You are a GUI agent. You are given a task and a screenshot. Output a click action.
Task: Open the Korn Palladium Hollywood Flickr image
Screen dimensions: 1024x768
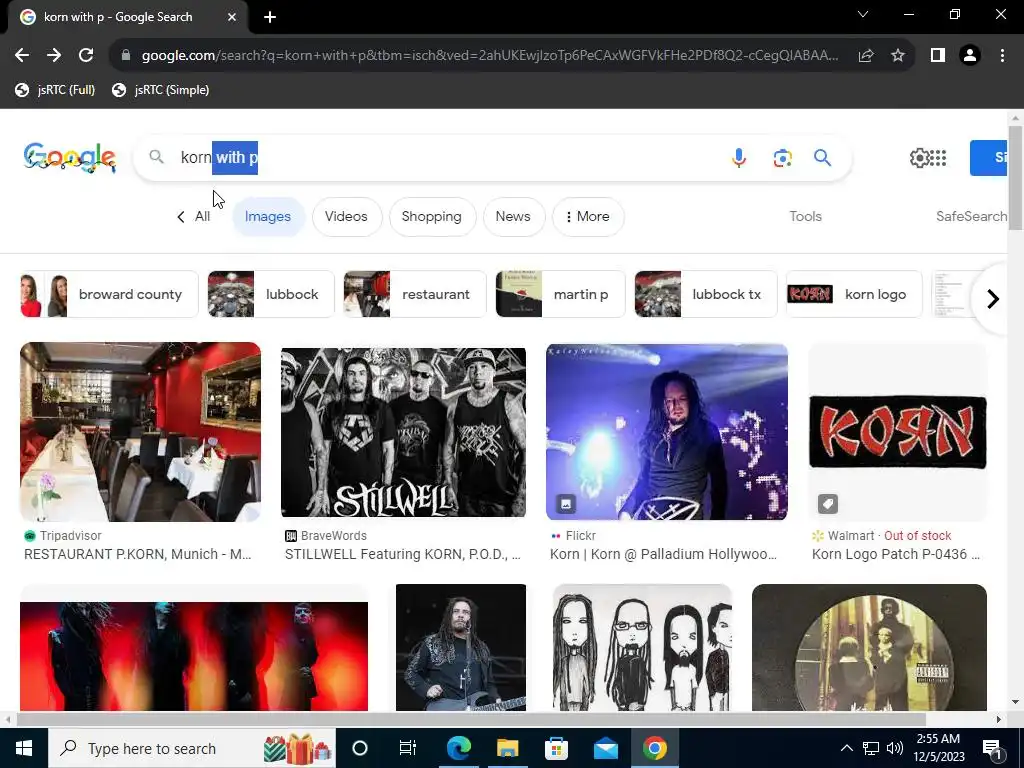click(x=667, y=432)
